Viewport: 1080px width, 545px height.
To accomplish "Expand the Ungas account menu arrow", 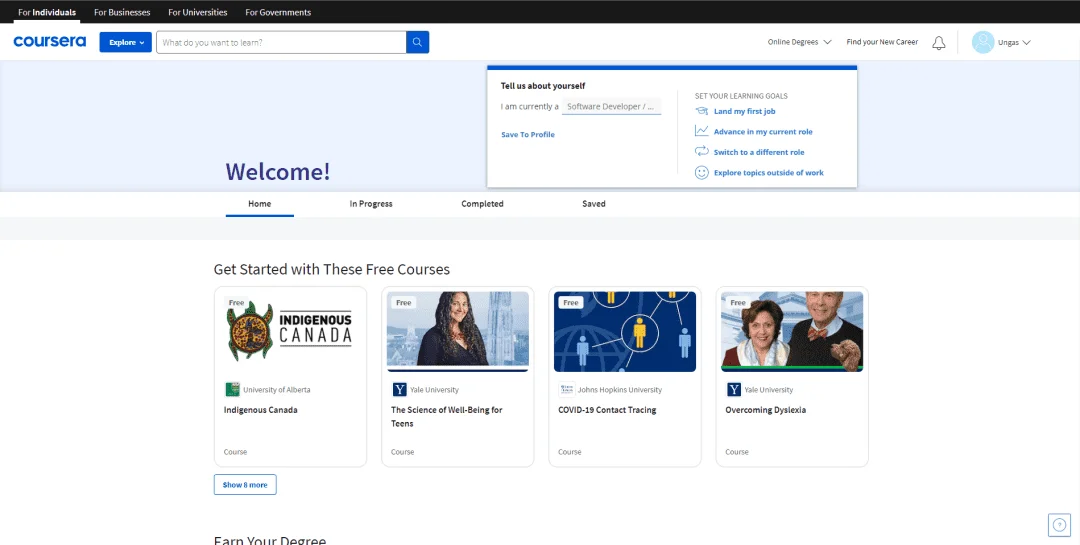I will coord(1026,43).
